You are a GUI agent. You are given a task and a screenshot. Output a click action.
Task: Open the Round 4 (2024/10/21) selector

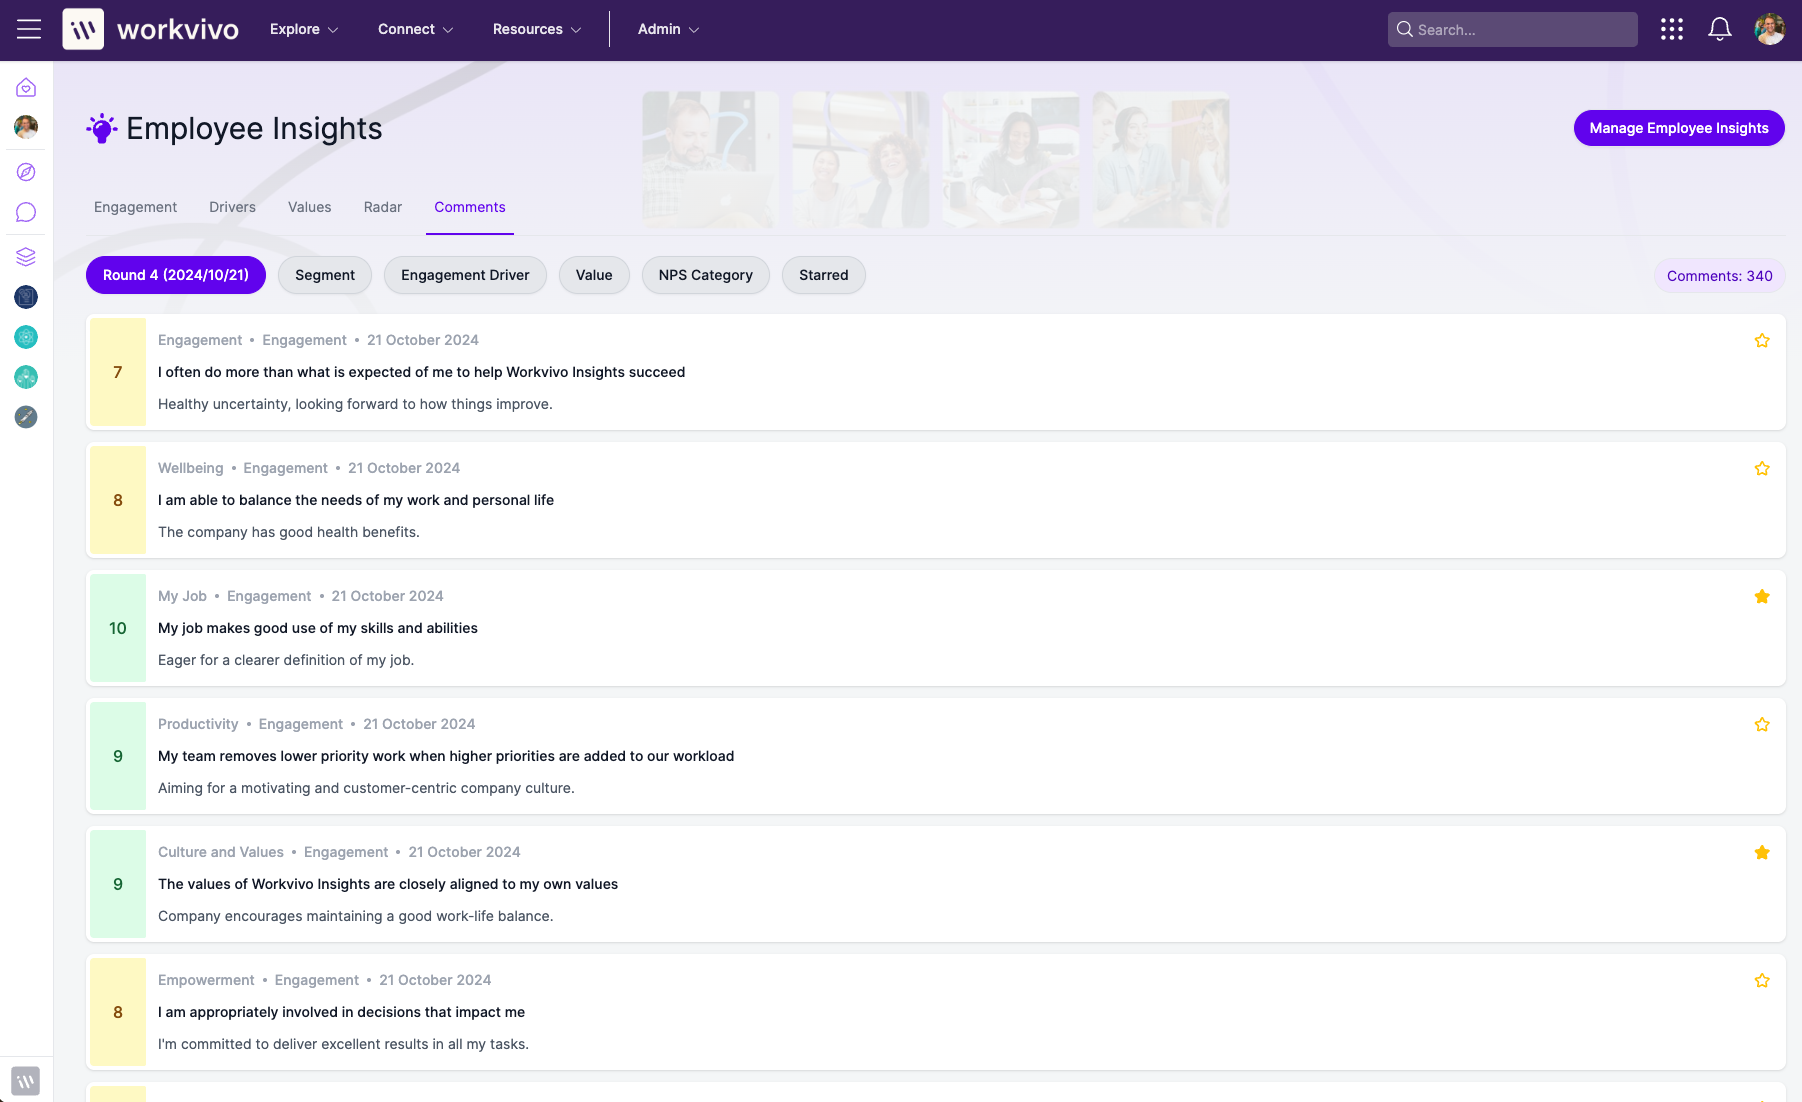(176, 275)
